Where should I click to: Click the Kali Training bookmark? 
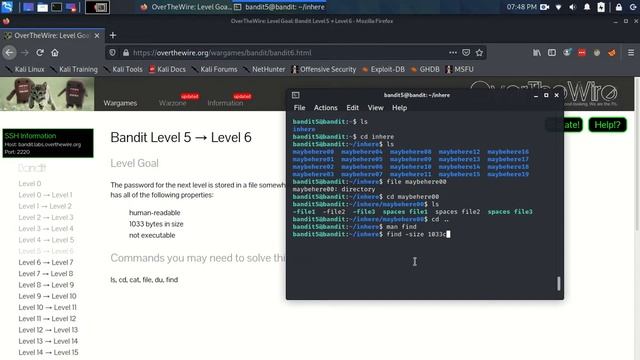(74, 69)
